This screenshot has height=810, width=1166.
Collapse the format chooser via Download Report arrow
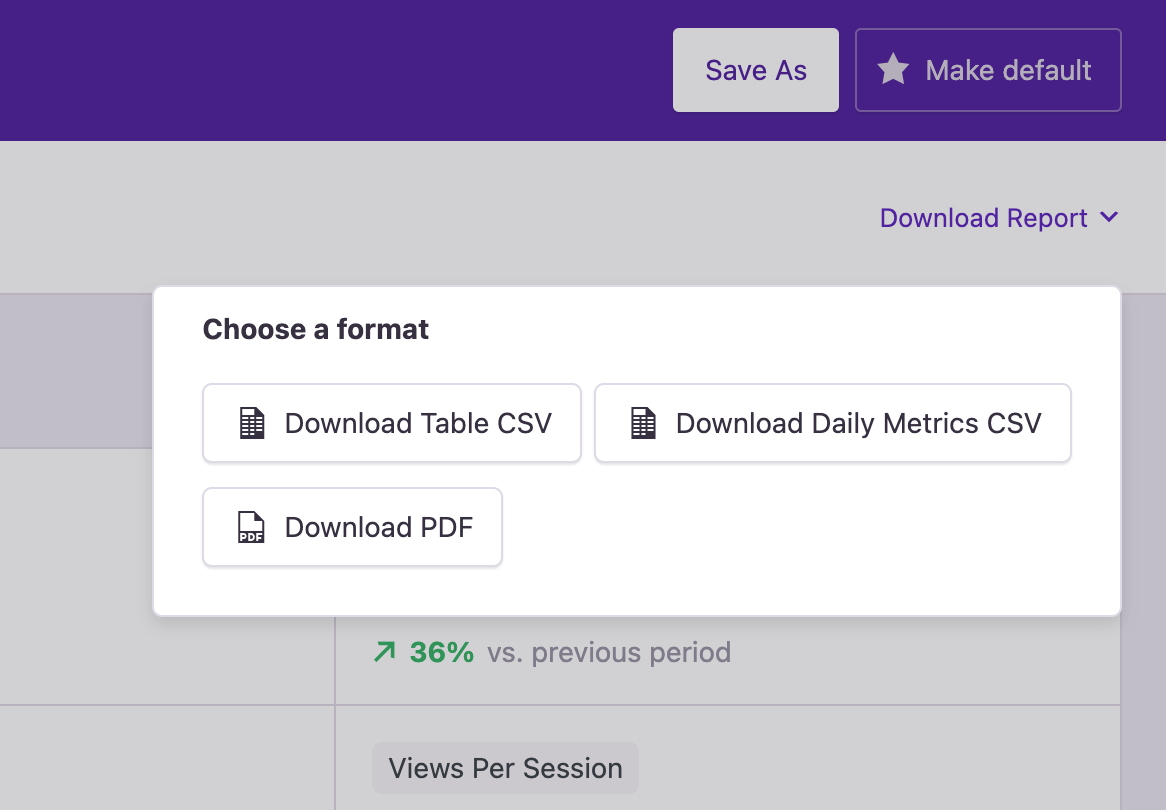1110,217
